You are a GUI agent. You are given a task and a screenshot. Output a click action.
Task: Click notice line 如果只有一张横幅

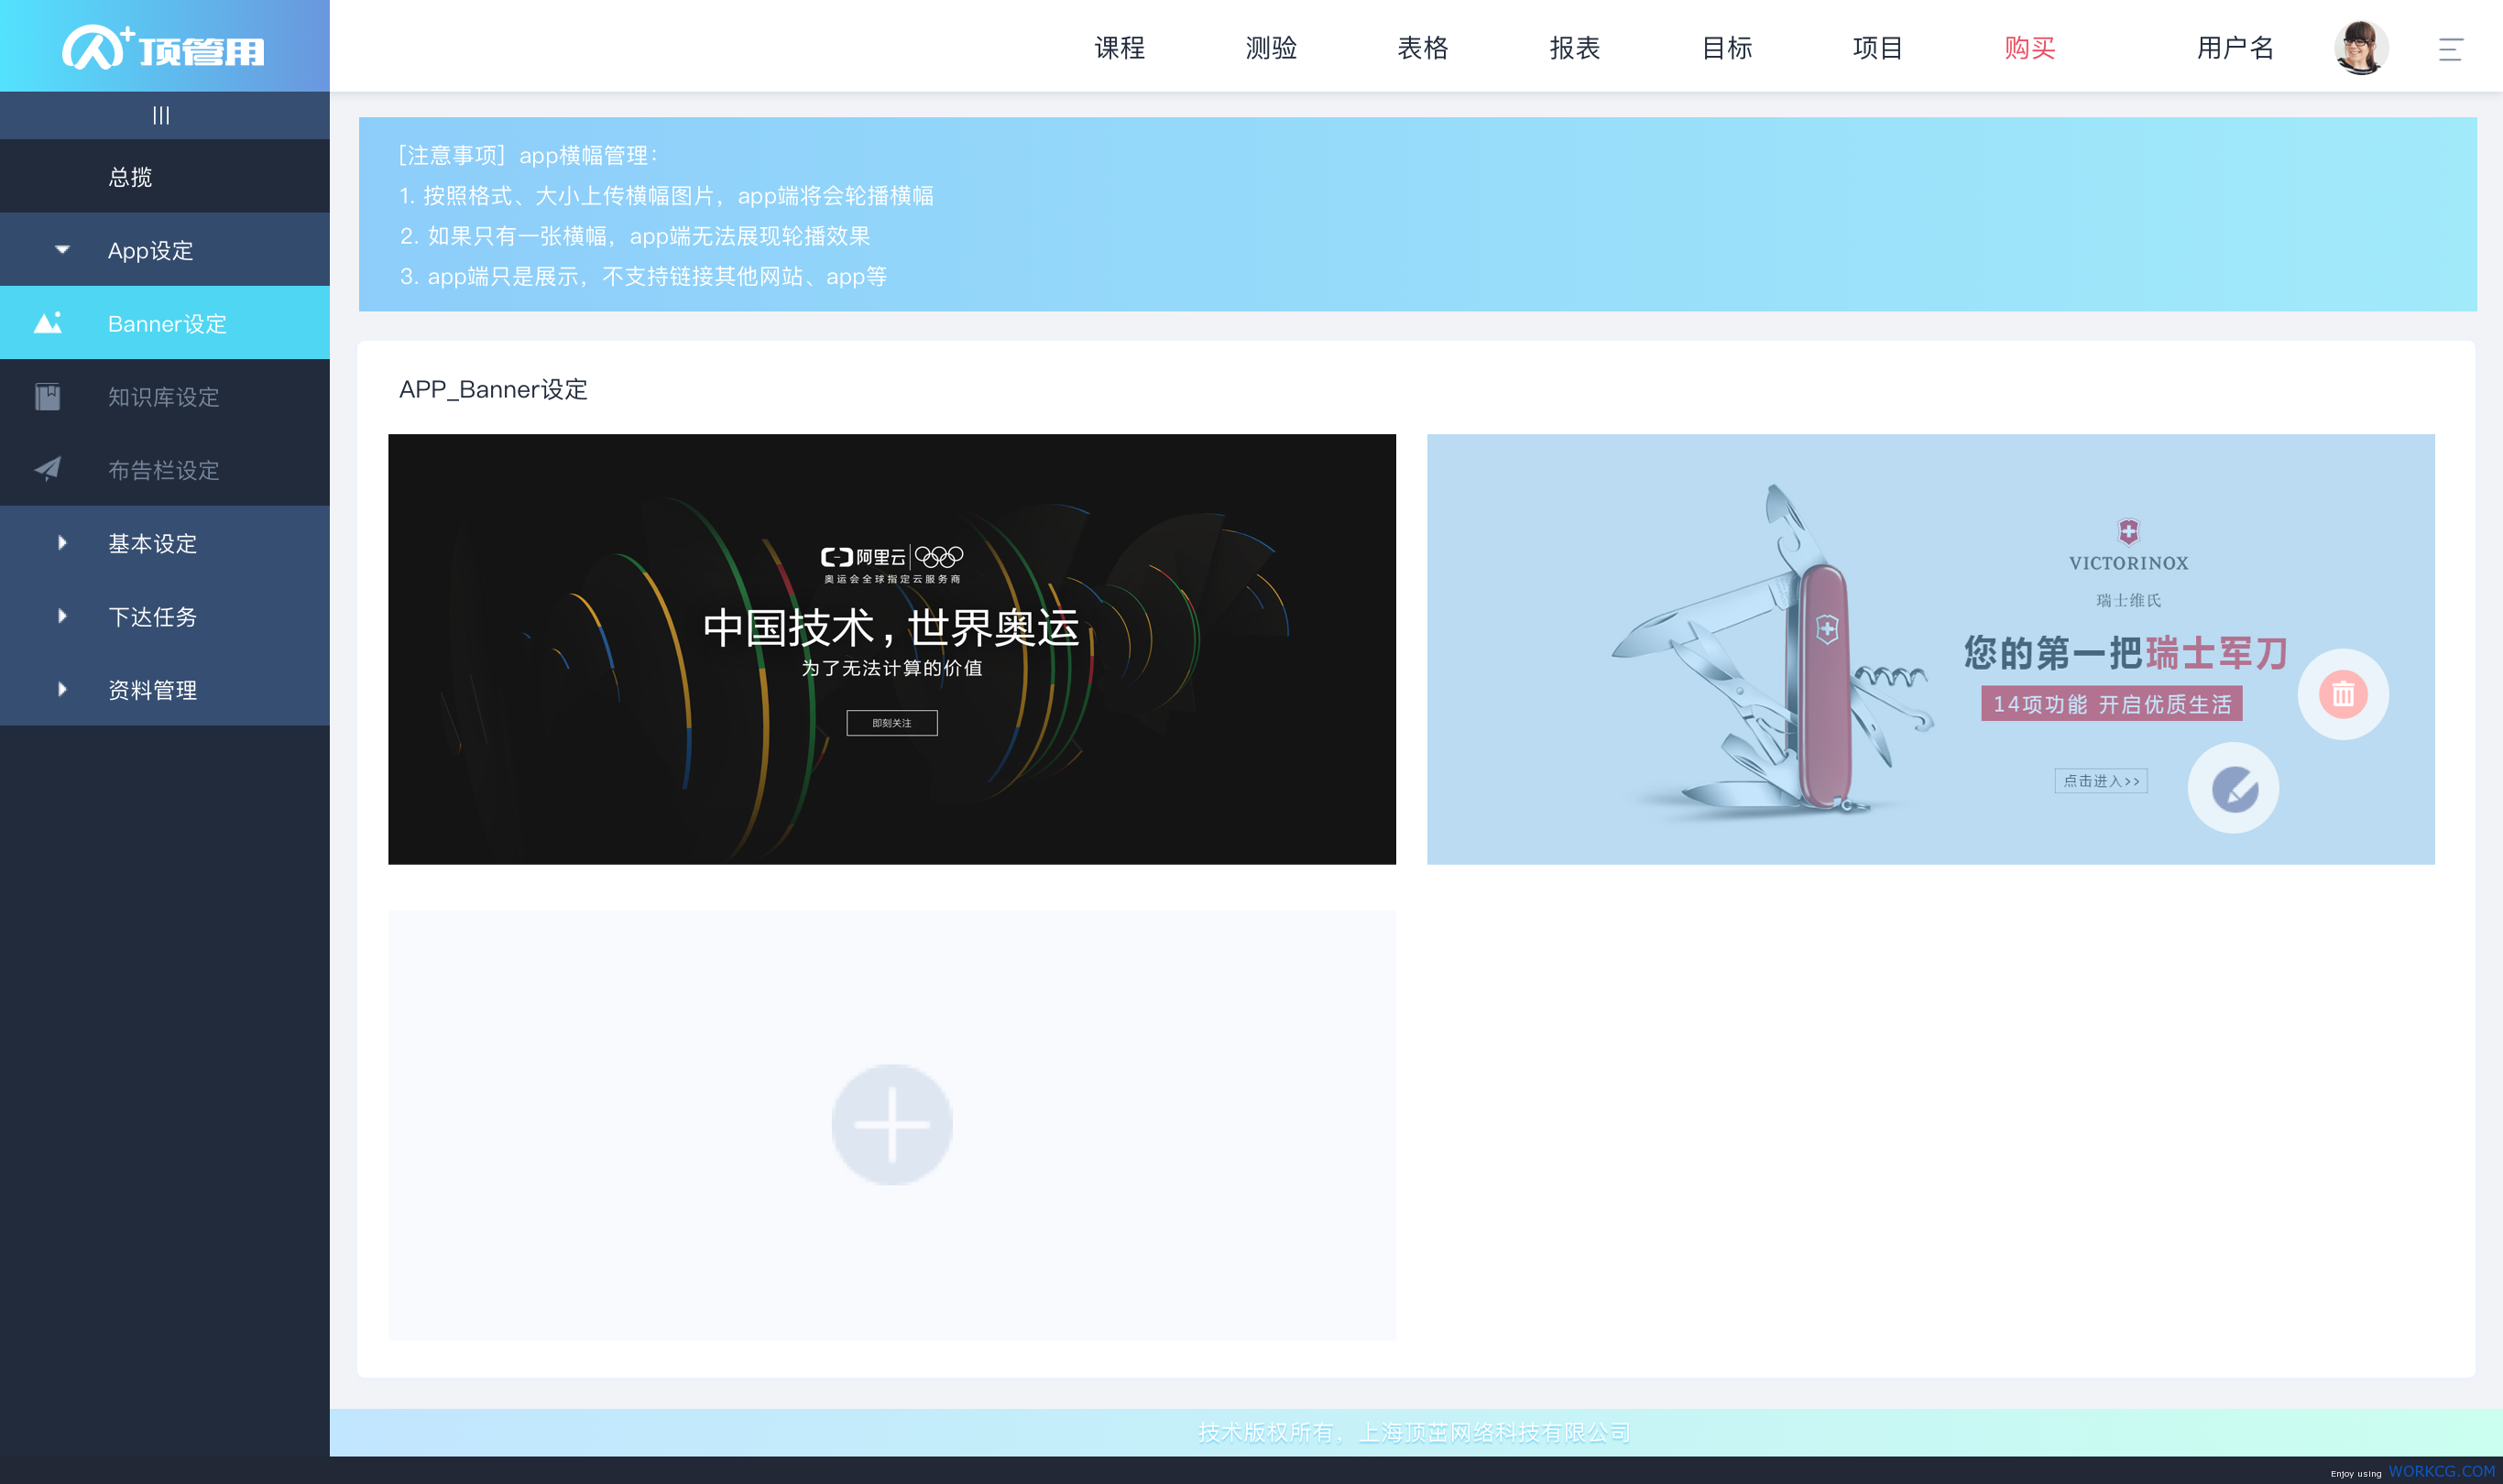pos(634,235)
